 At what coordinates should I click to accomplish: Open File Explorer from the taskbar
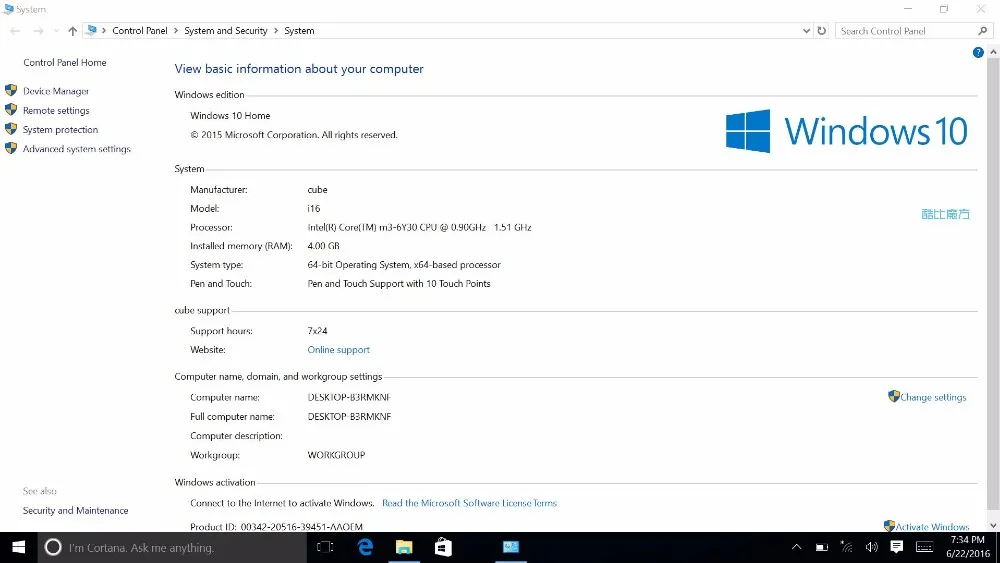[x=404, y=547]
